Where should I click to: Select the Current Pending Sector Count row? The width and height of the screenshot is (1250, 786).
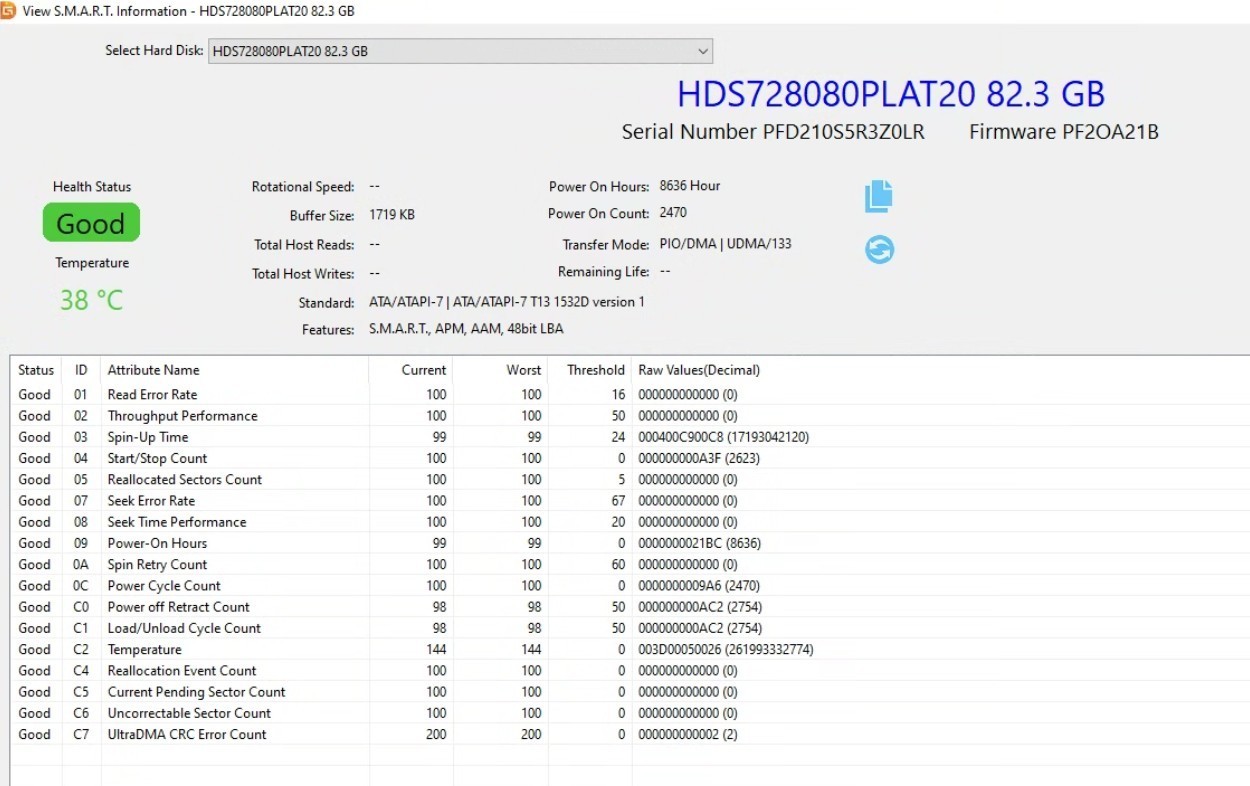(x=630, y=692)
